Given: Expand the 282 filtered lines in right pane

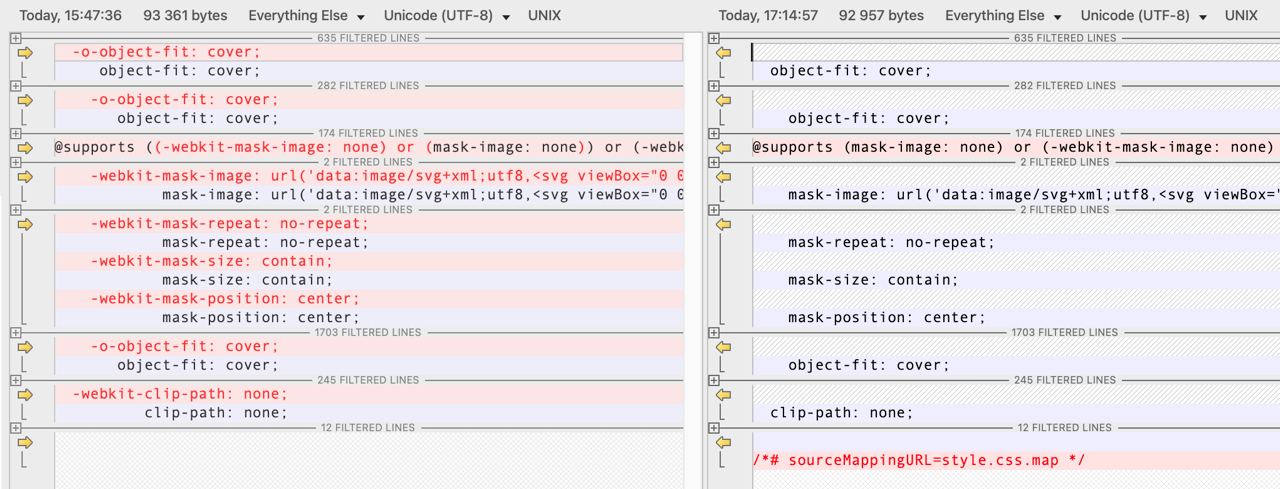Looking at the screenshot, I should [x=713, y=86].
